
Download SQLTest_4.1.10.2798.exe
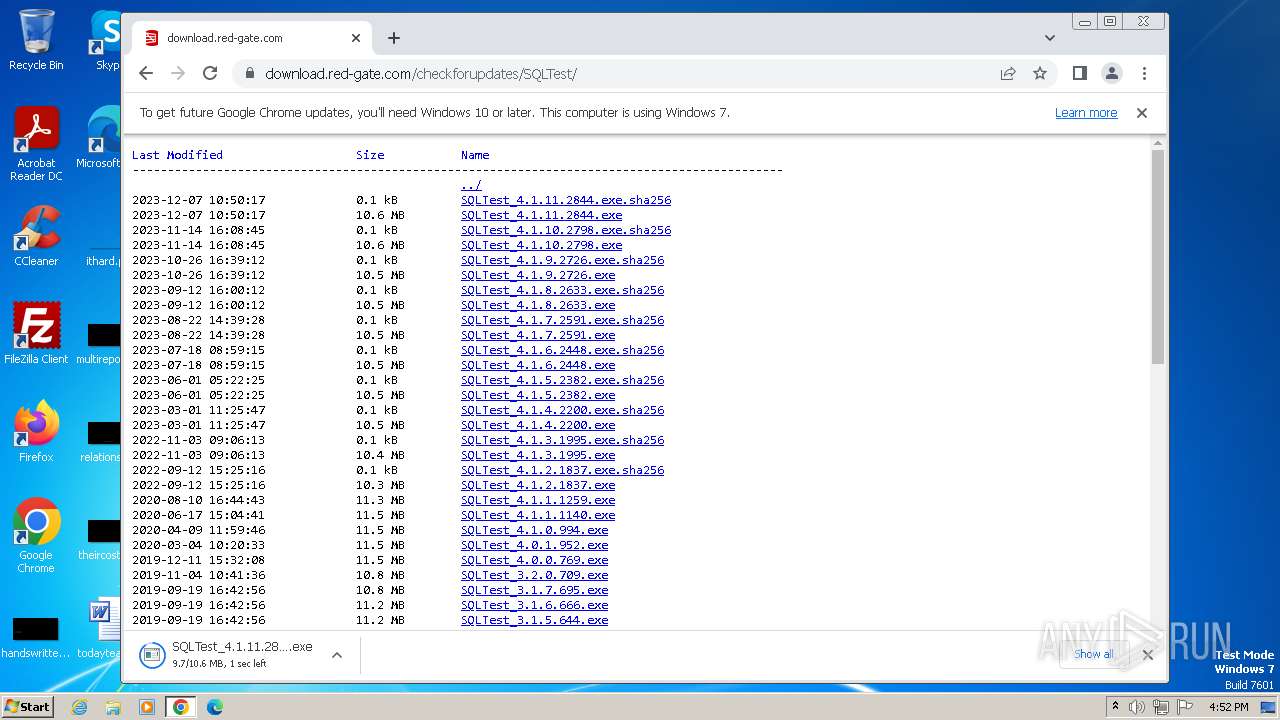coord(541,245)
